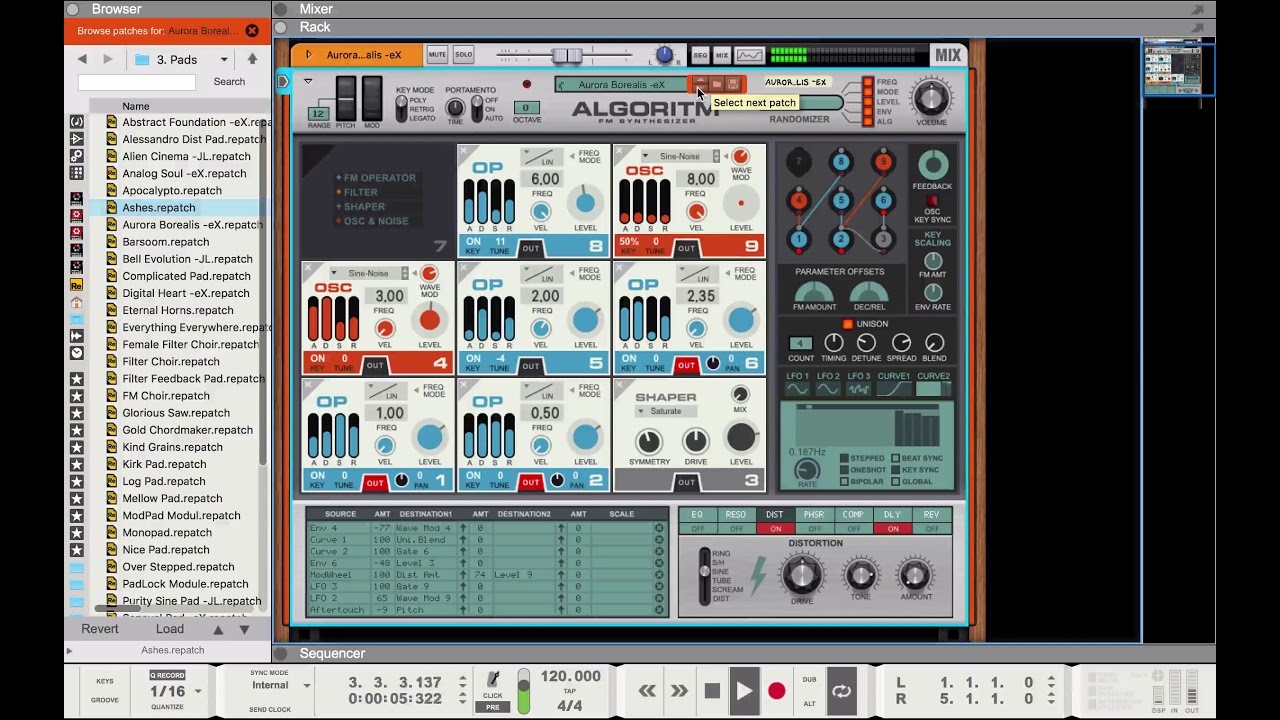
Task: Open the automation waveform icon
Action: click(749, 55)
